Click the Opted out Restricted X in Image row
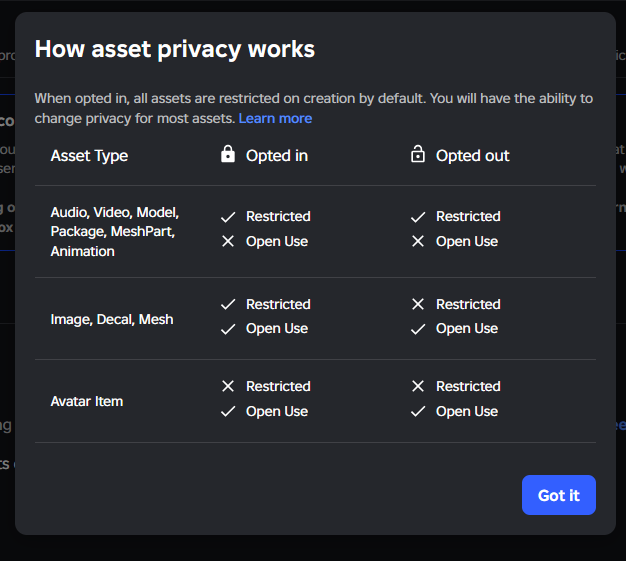The image size is (626, 561). pyautogui.click(x=418, y=304)
